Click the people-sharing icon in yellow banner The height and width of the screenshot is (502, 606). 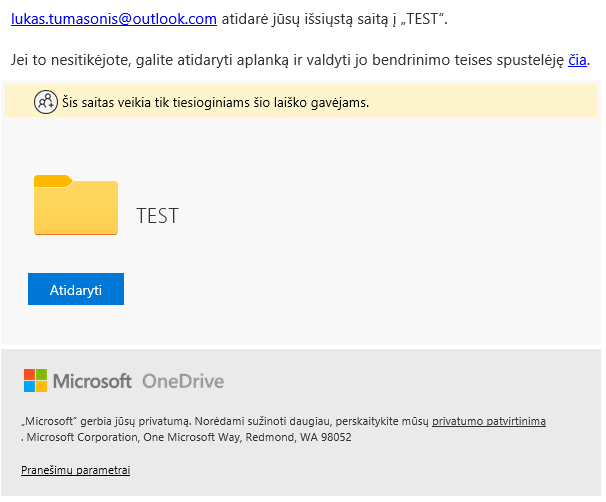point(45,102)
